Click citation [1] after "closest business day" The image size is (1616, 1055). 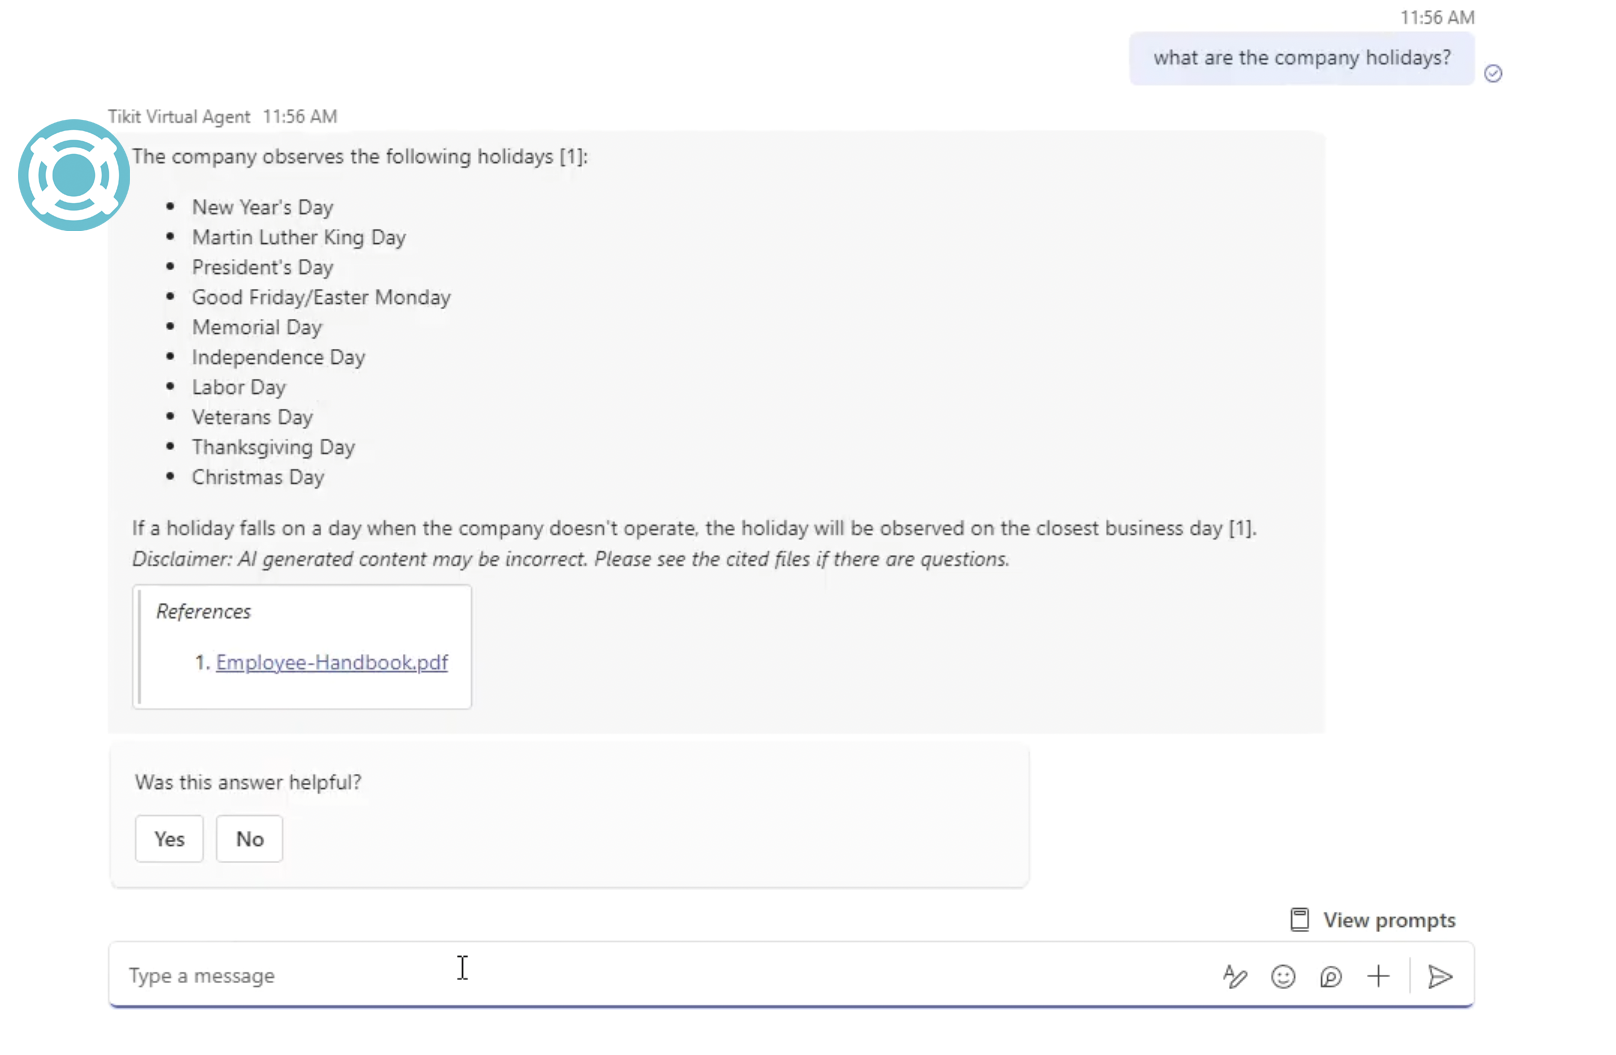(1240, 528)
